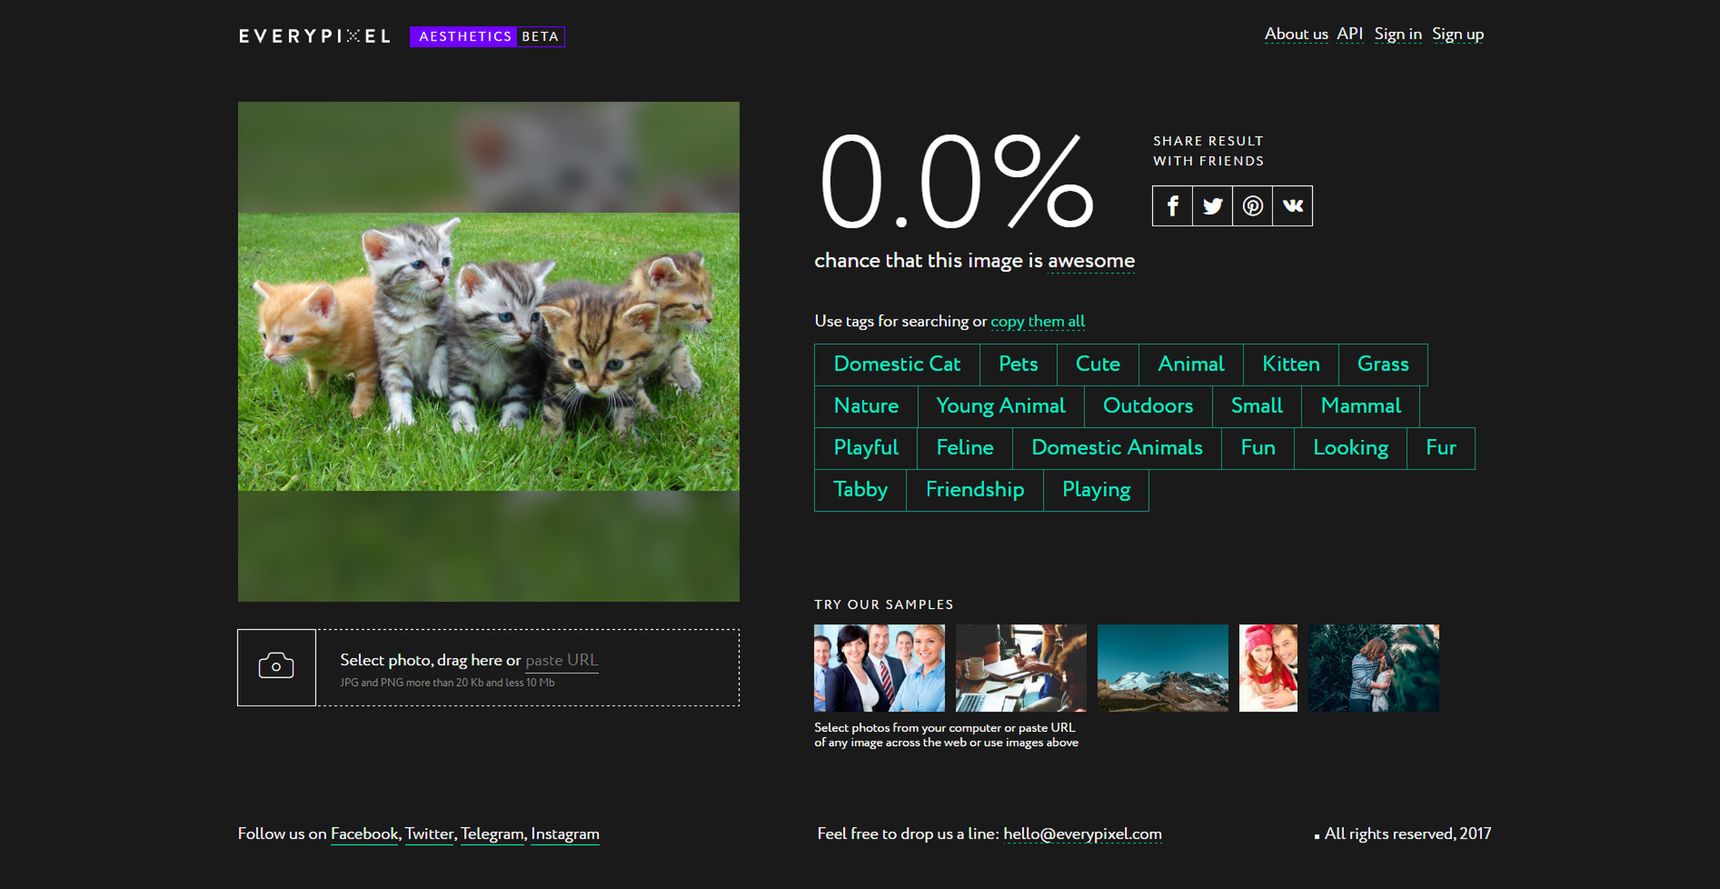Click the Friendship tag
The image size is (1720, 889).
point(975,490)
